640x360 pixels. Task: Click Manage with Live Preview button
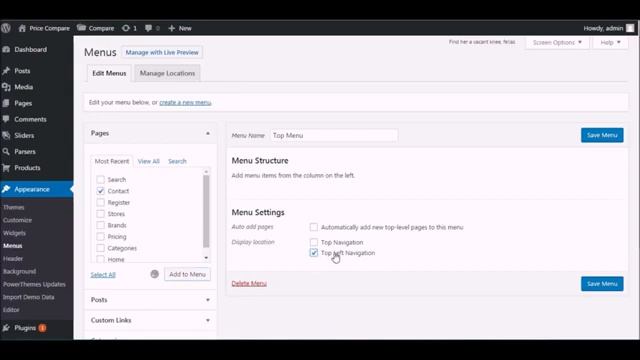pyautogui.click(x=162, y=52)
